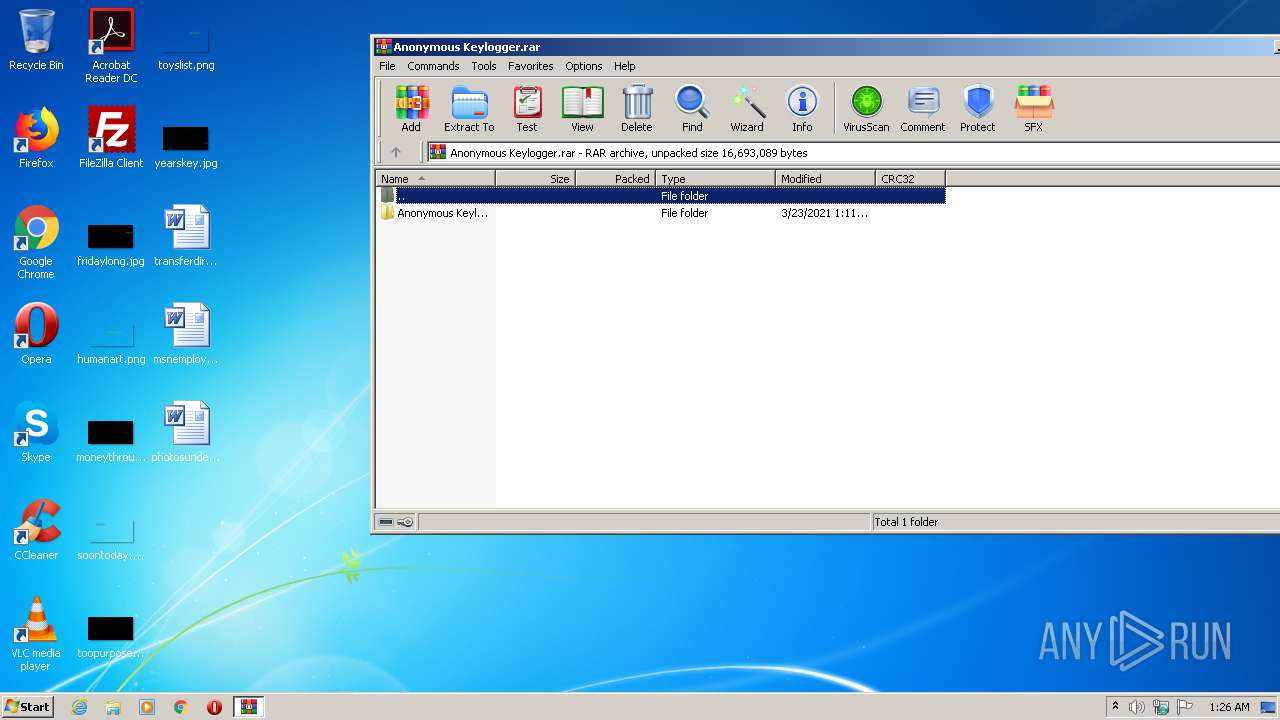This screenshot has height=720, width=1280.
Task: Open the Help menu
Action: [625, 66]
